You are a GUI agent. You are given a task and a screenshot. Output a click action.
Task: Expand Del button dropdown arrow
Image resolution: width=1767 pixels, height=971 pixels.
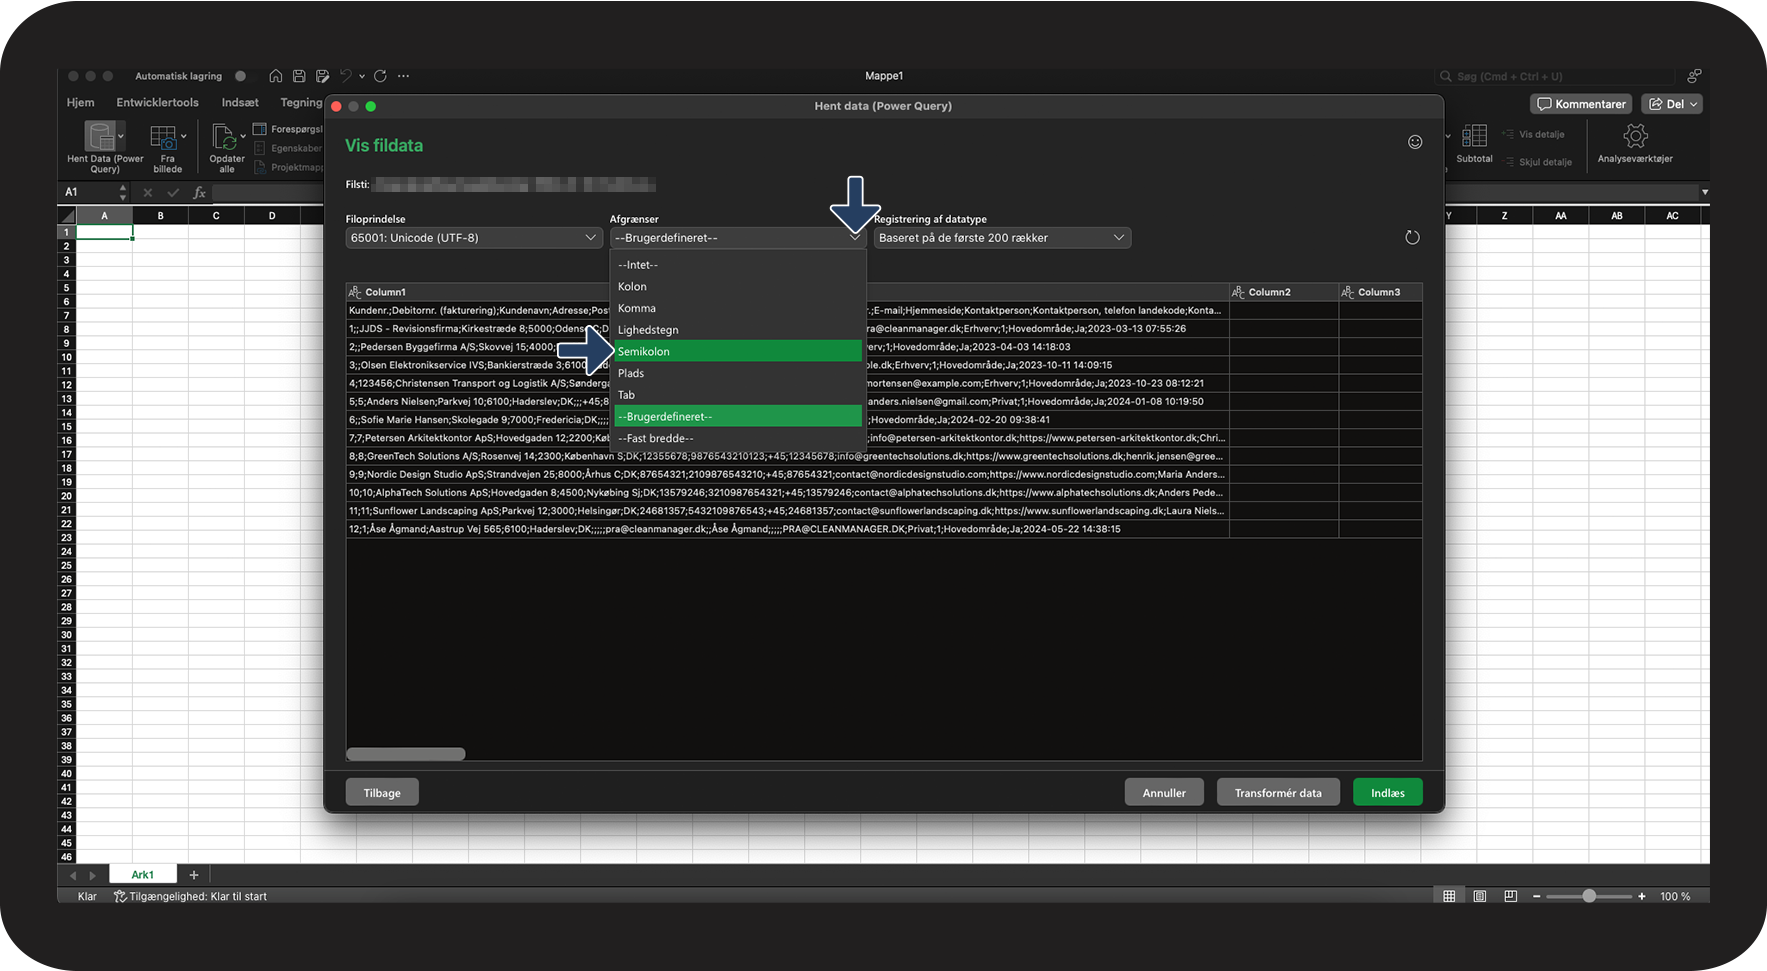coord(1693,104)
